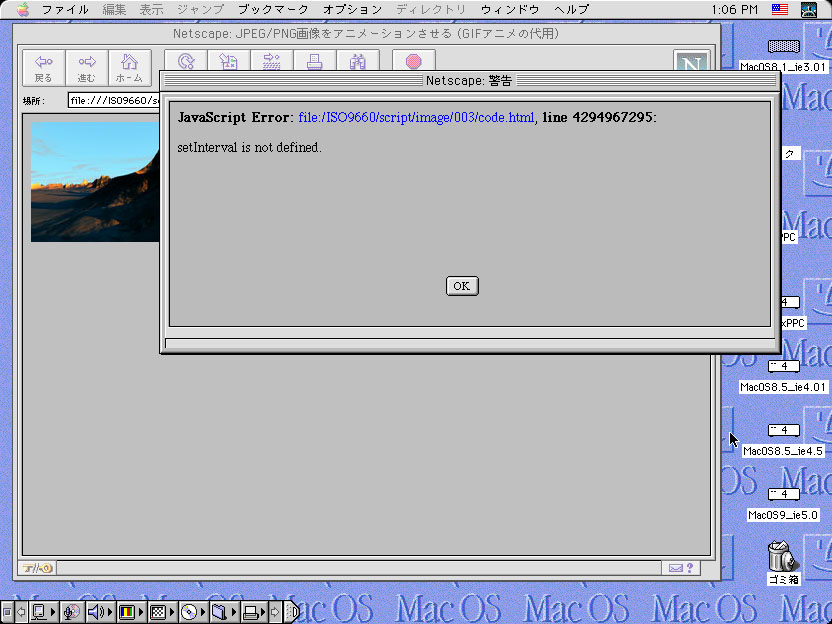Click the Home (ホーム) toolbar button
This screenshot has width=832, height=624.
[129, 68]
